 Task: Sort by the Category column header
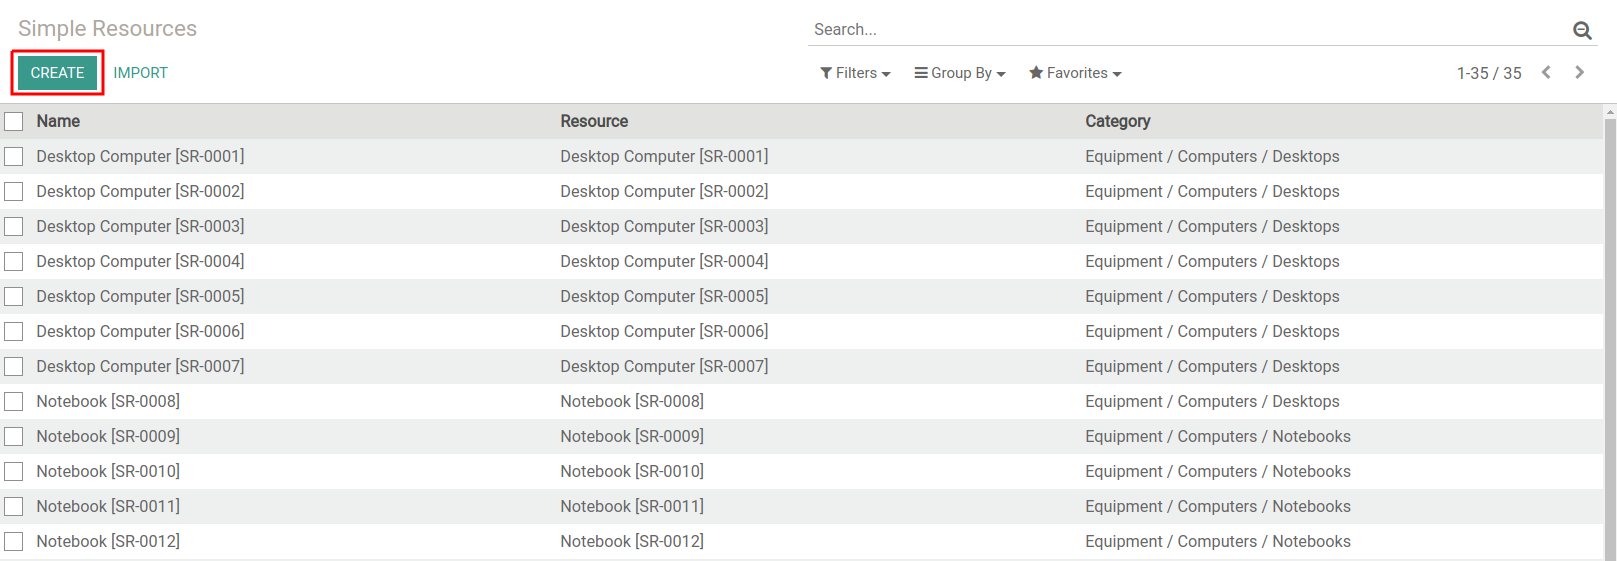pyautogui.click(x=1117, y=121)
